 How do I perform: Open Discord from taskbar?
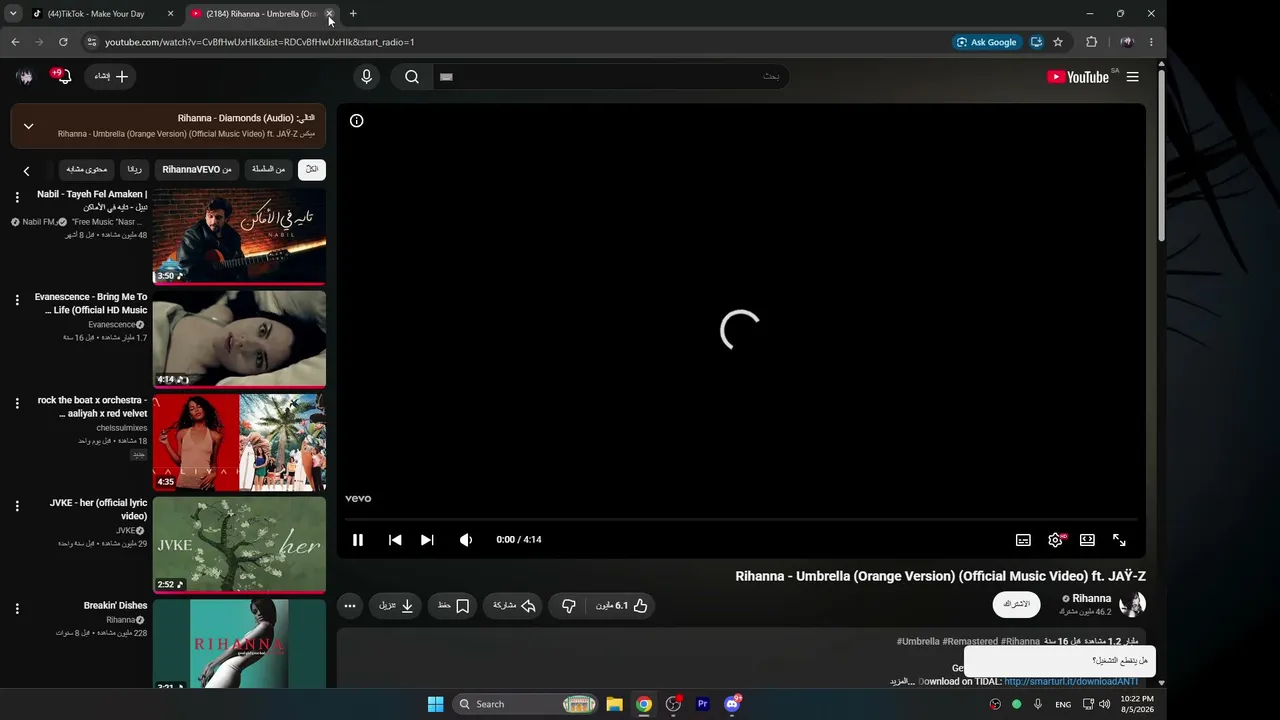(732, 704)
